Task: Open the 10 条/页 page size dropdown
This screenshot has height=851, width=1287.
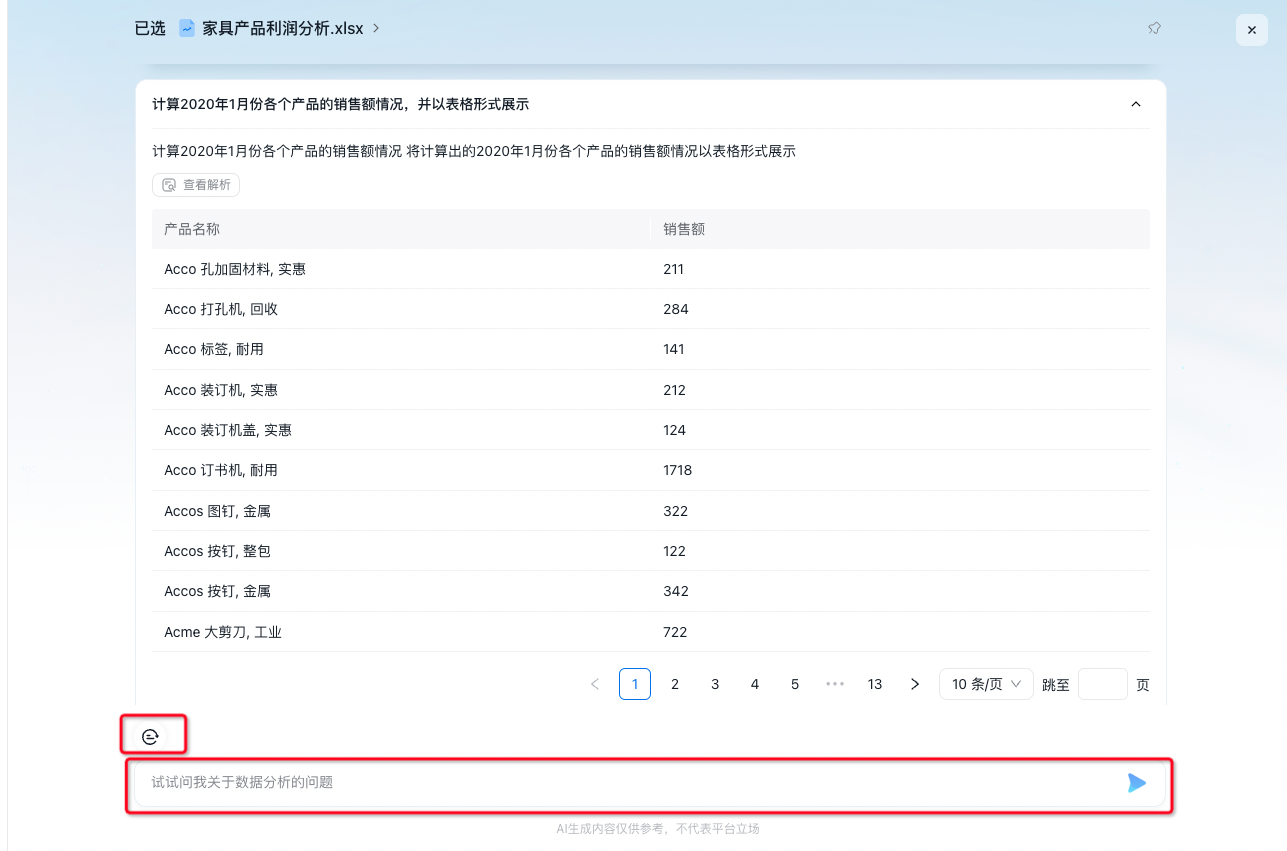Action: coord(986,684)
